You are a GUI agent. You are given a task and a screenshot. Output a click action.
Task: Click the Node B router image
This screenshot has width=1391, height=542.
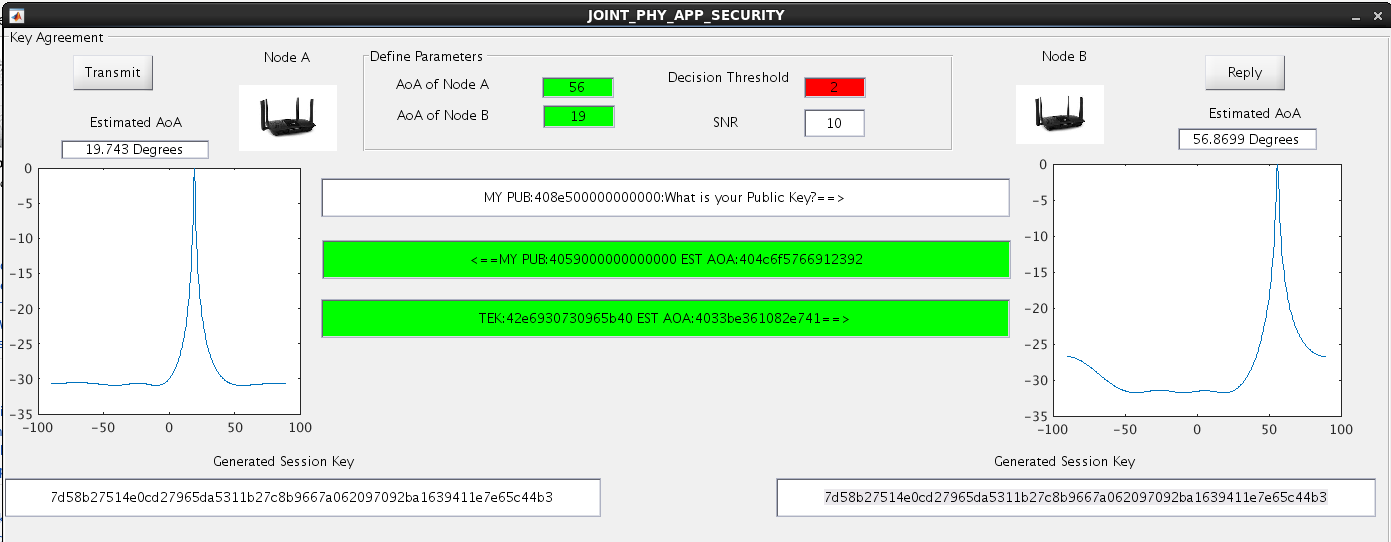coord(1060,113)
